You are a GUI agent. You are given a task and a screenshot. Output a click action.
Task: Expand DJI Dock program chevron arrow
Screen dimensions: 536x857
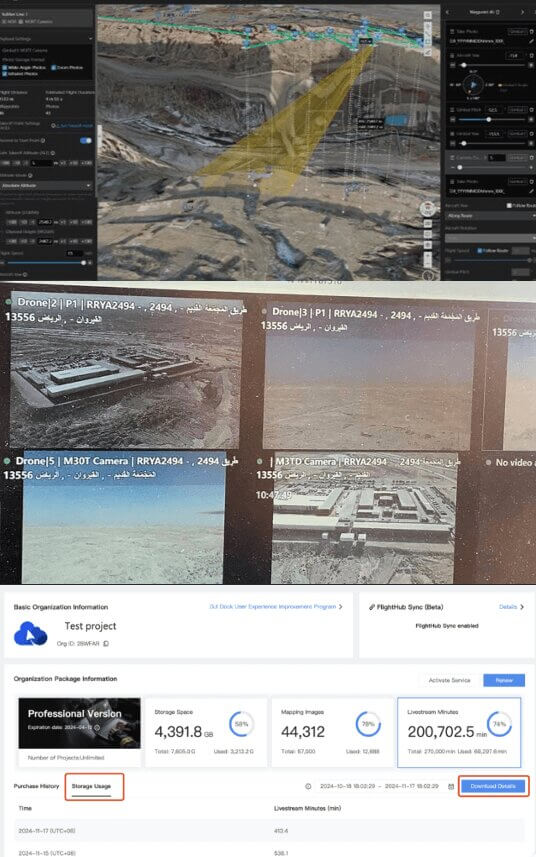341,607
